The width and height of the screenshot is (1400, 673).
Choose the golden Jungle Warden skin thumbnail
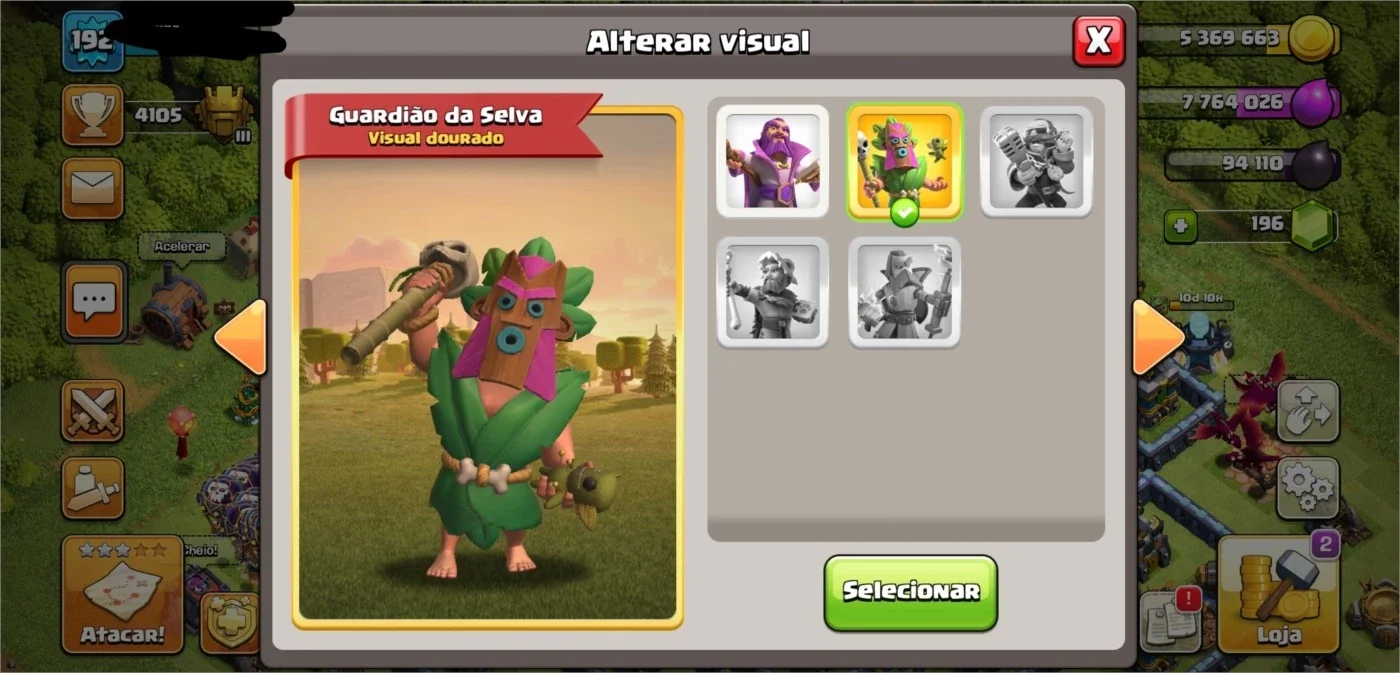[x=904, y=161]
